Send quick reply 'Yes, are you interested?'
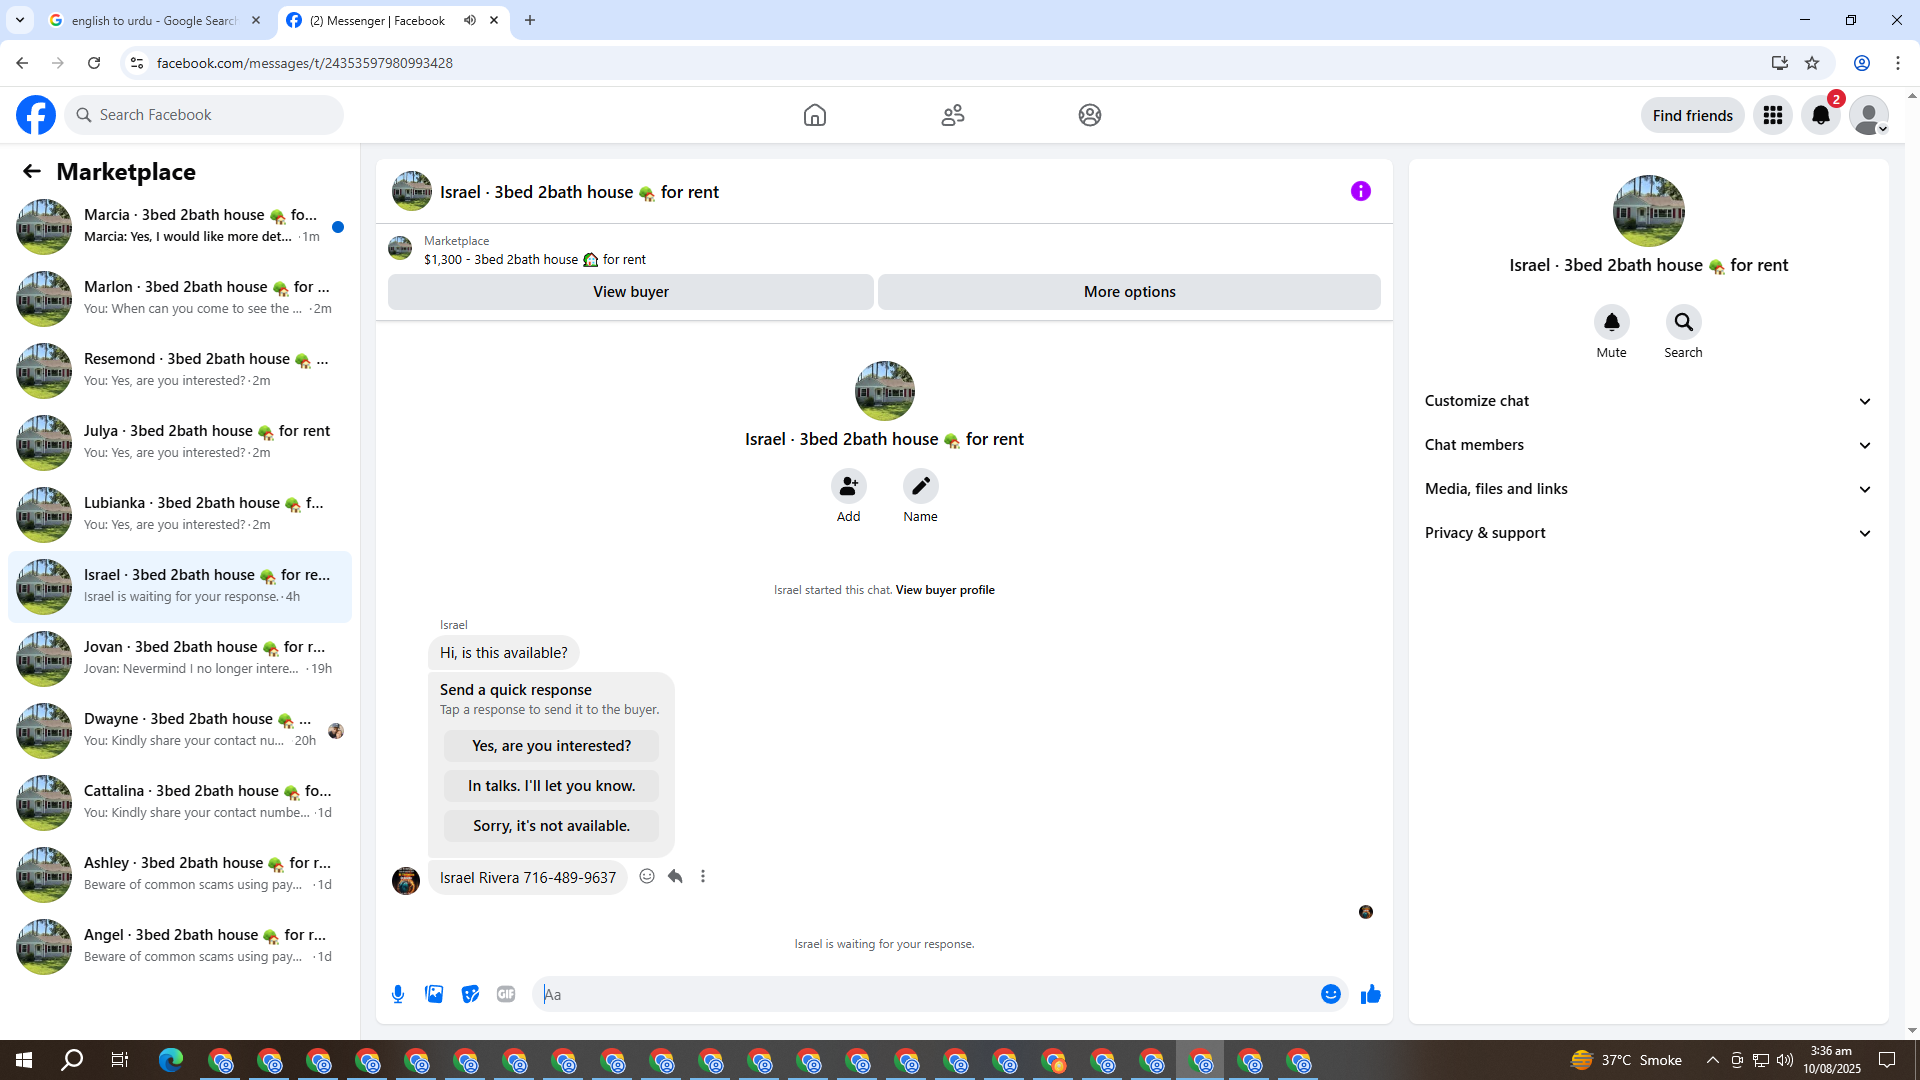This screenshot has width=1920, height=1080. coord(551,746)
